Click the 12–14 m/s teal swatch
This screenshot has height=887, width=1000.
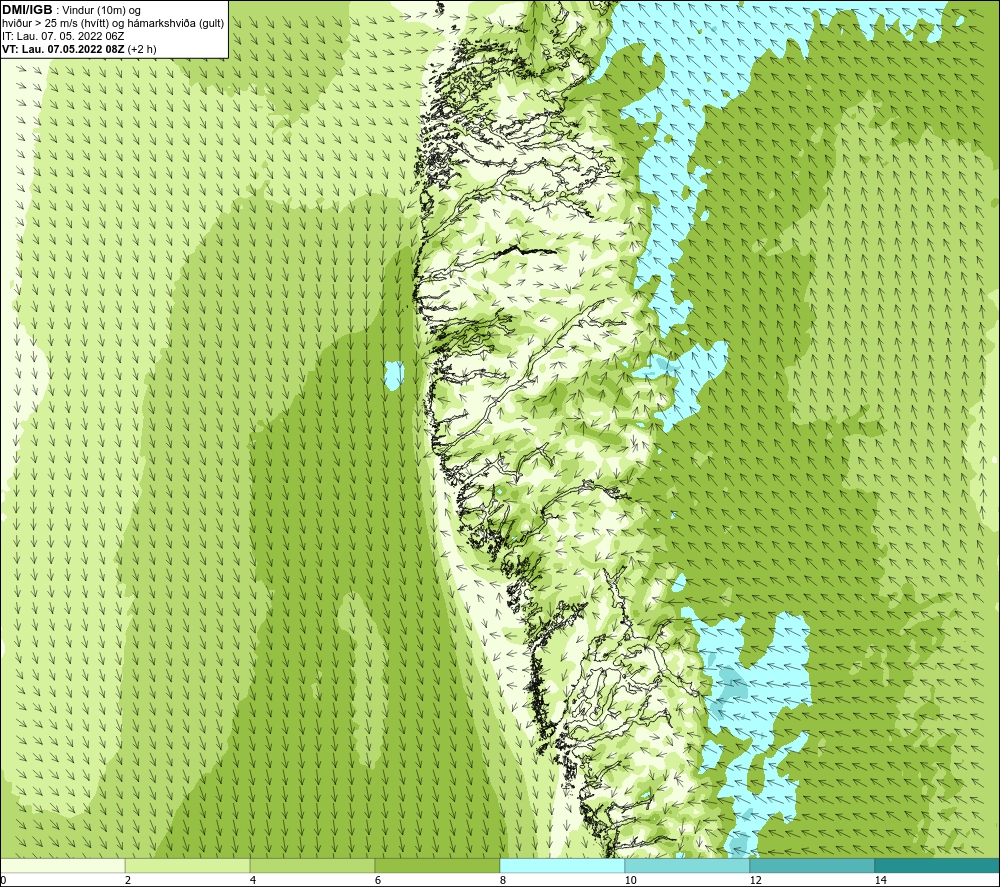point(812,865)
